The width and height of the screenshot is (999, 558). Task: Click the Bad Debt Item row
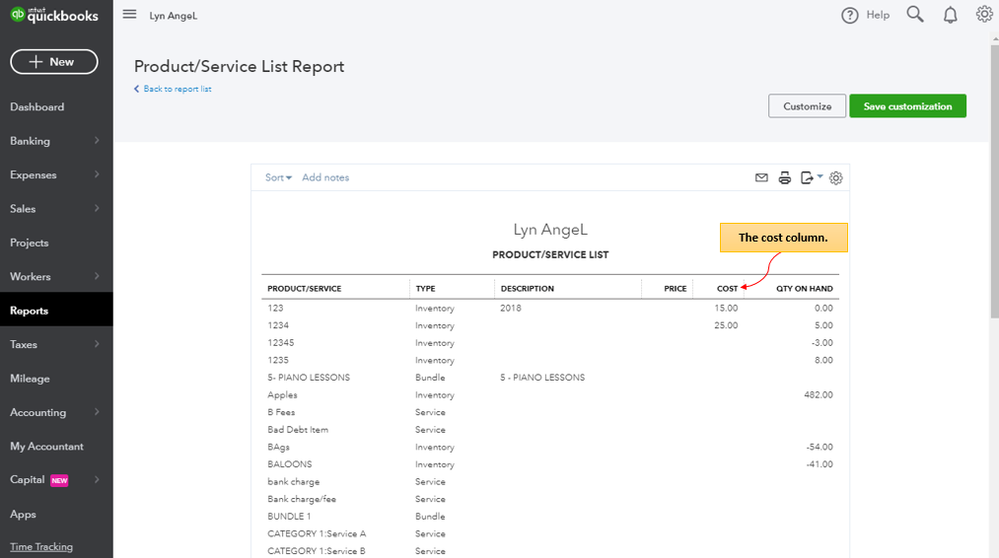[550, 430]
